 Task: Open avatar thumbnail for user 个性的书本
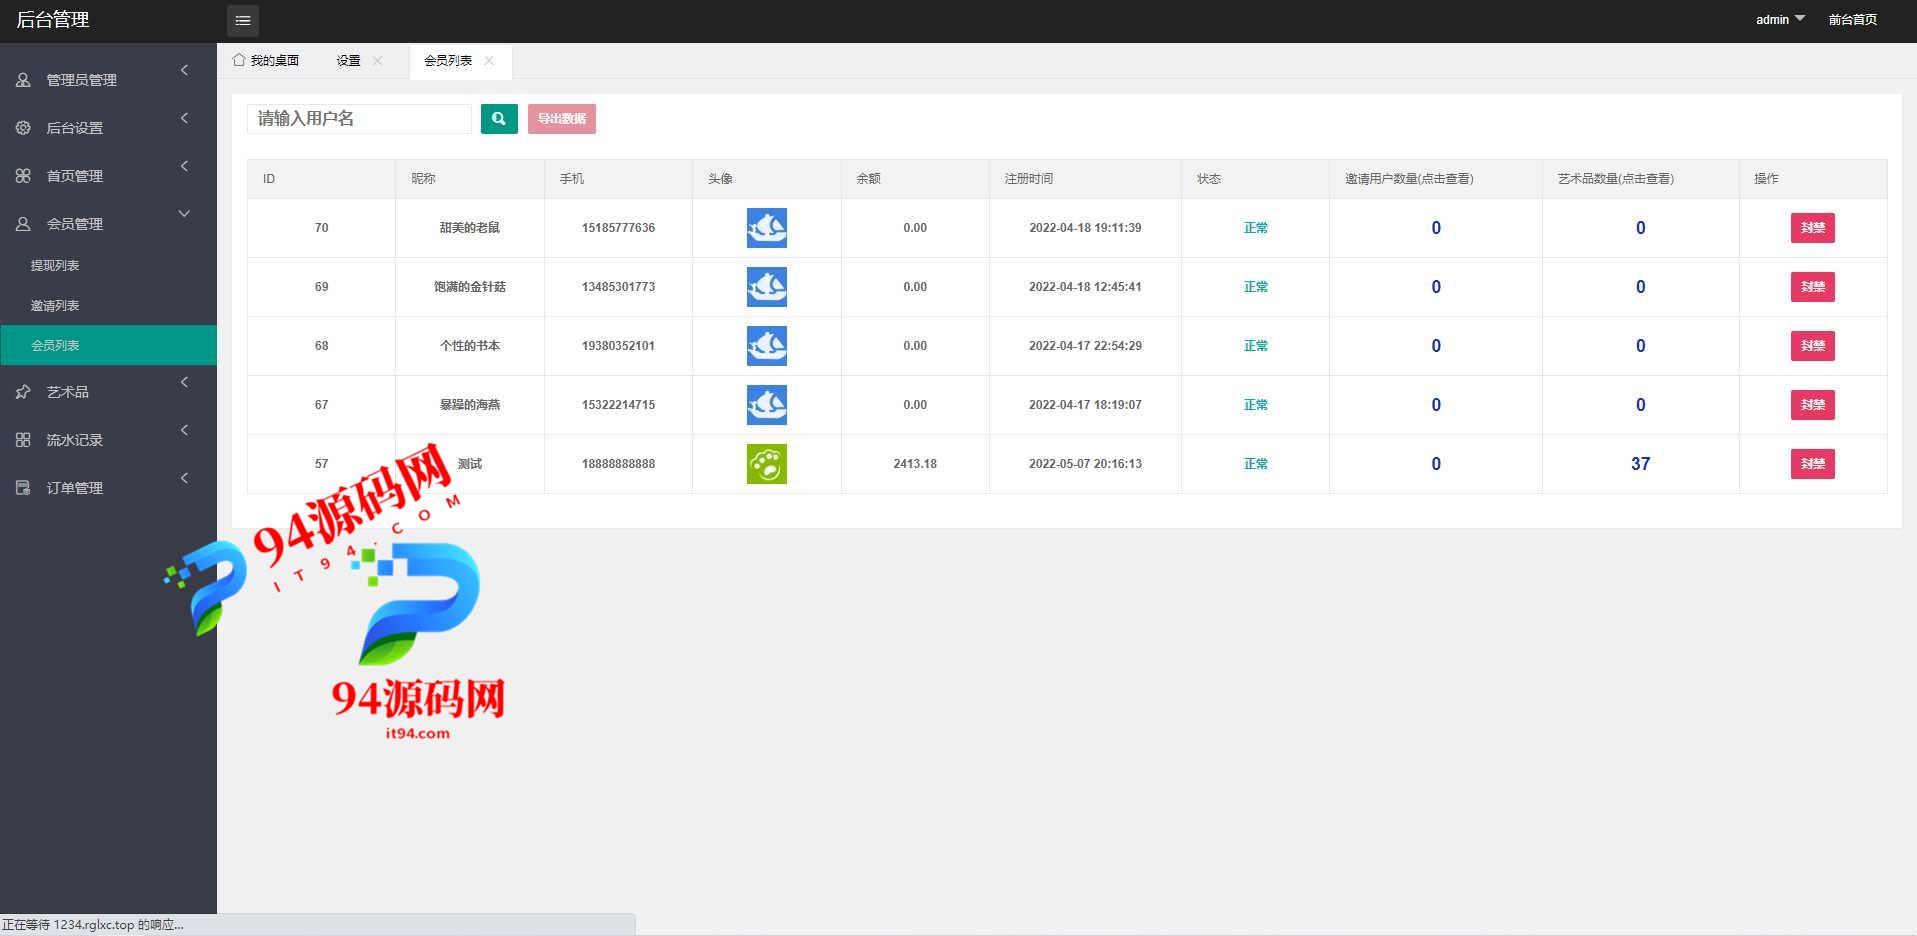click(767, 346)
